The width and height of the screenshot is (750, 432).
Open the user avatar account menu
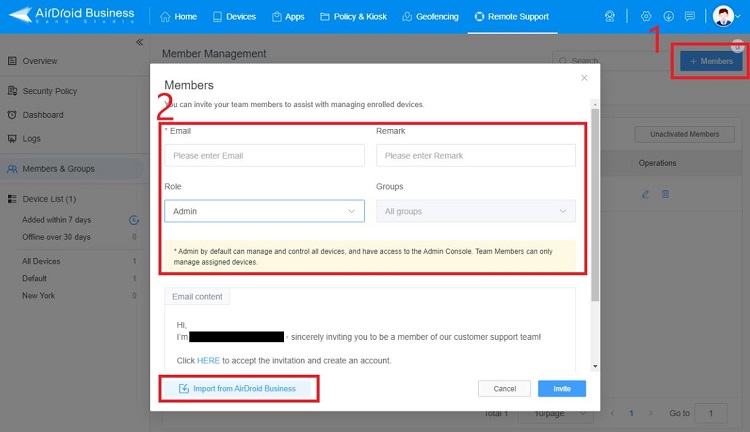click(724, 17)
